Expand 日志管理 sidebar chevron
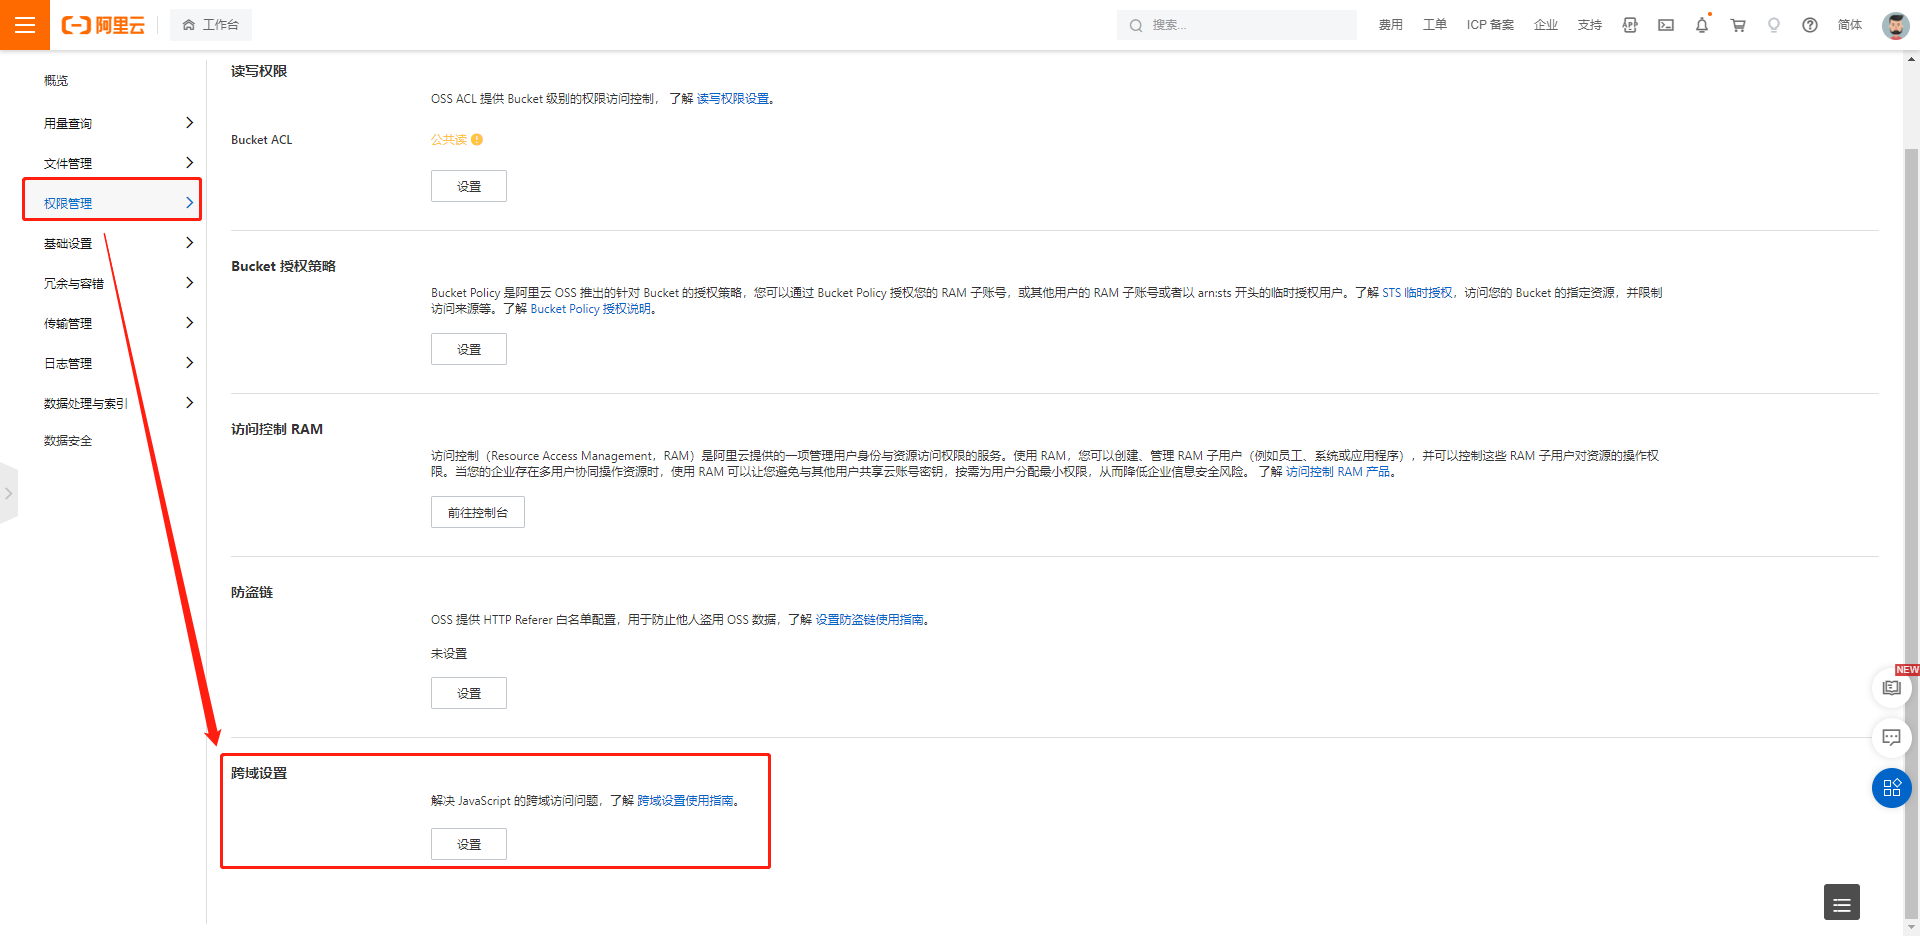The width and height of the screenshot is (1920, 936). [189, 363]
